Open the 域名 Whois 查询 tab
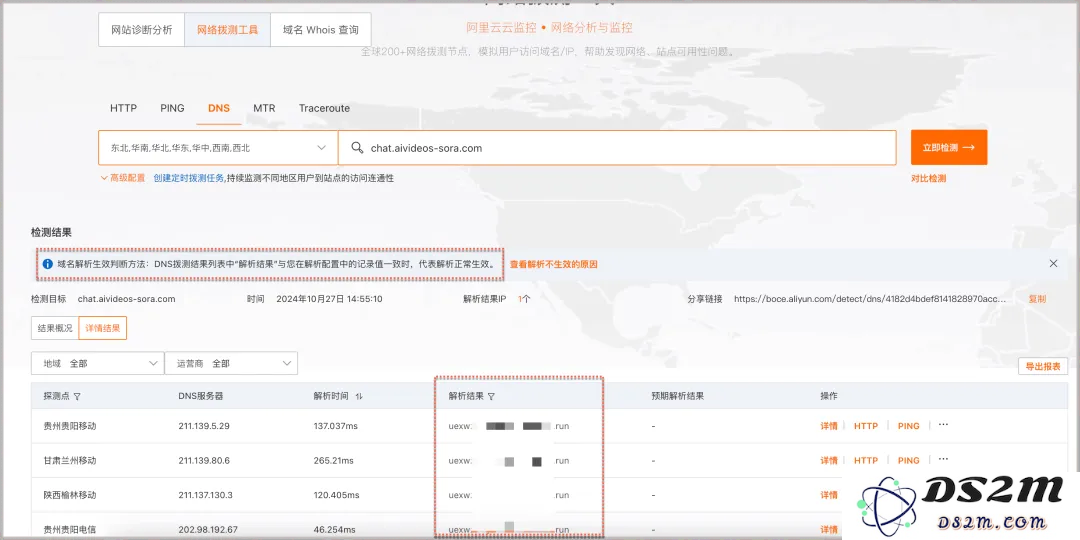1080x540 pixels. point(320,30)
